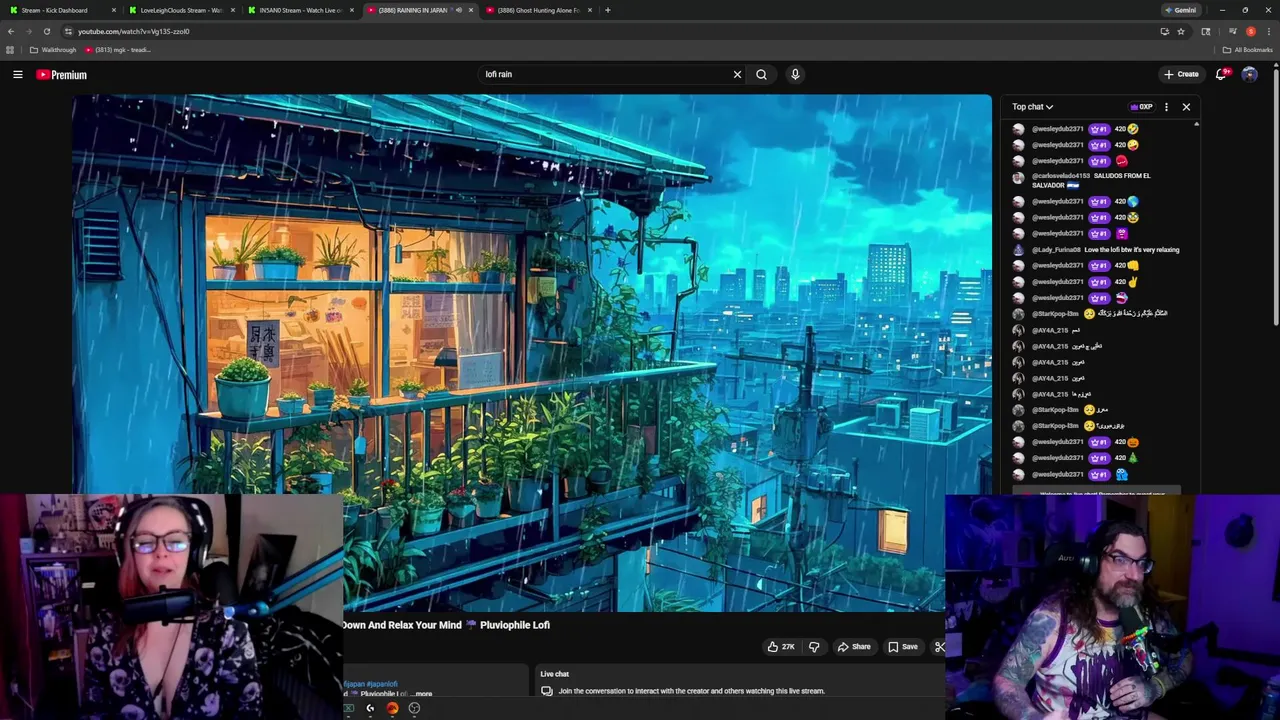Expand the Top chat dropdown
Screen dimensions: 1280x720
pos(1032,107)
